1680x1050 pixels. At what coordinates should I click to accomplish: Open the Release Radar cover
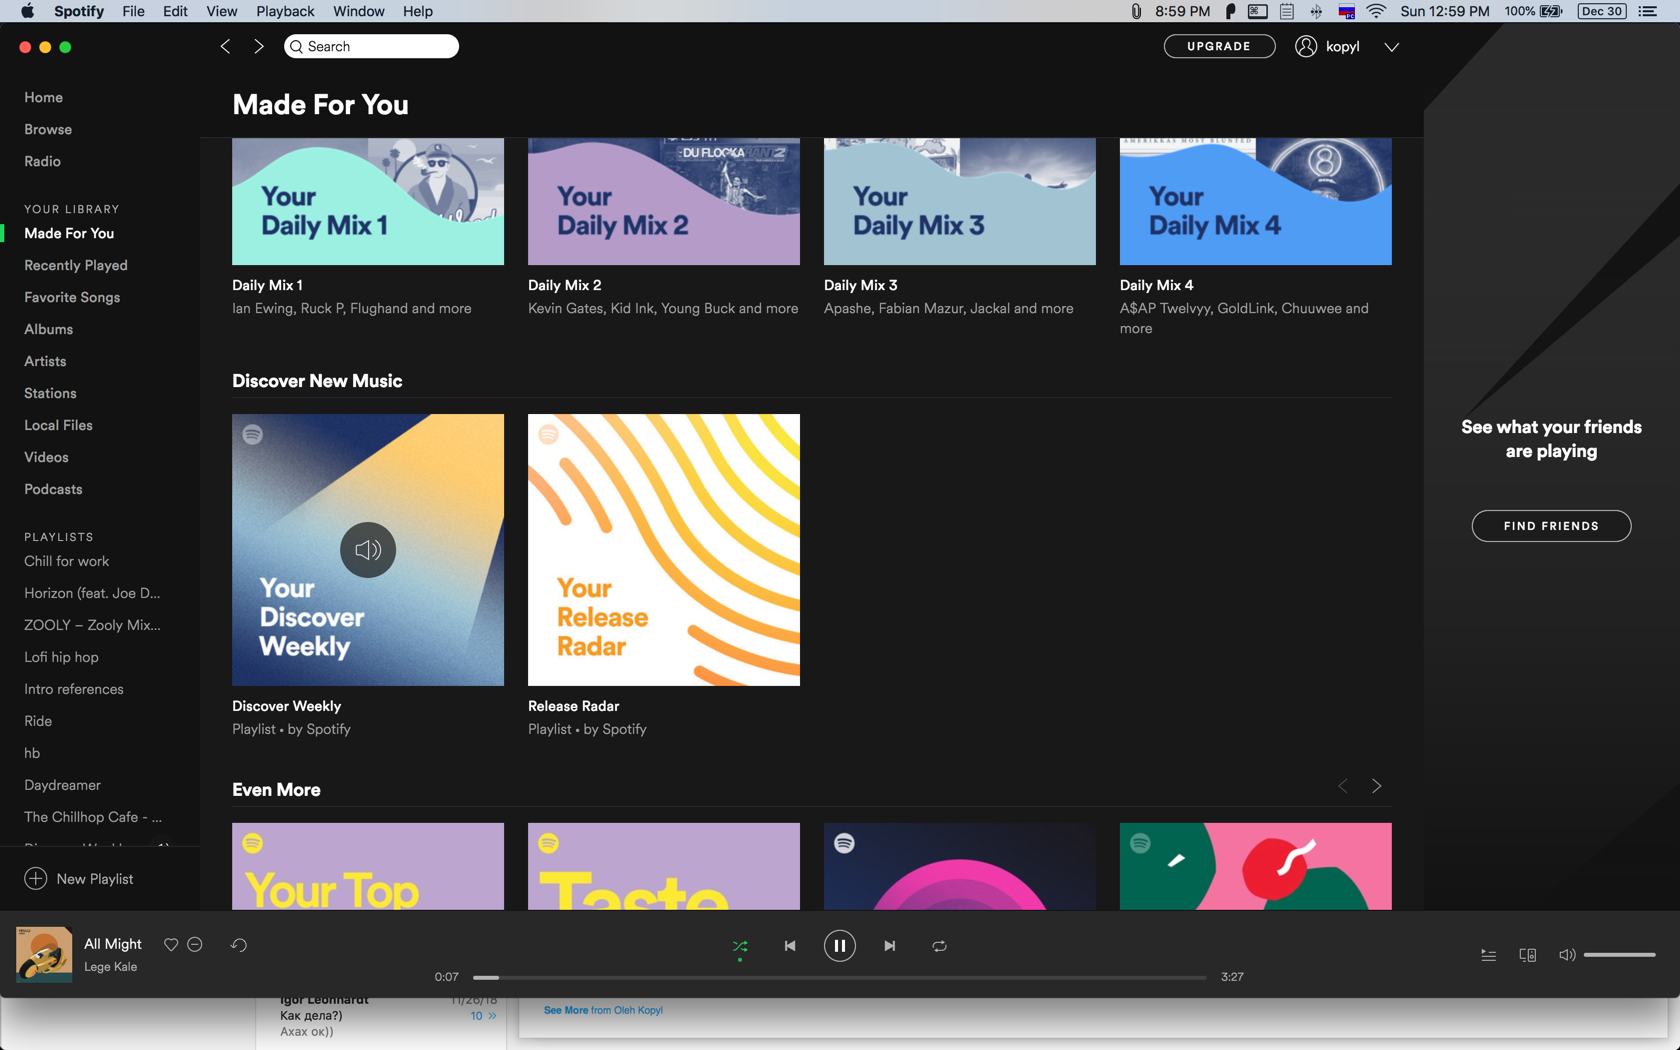pos(664,550)
